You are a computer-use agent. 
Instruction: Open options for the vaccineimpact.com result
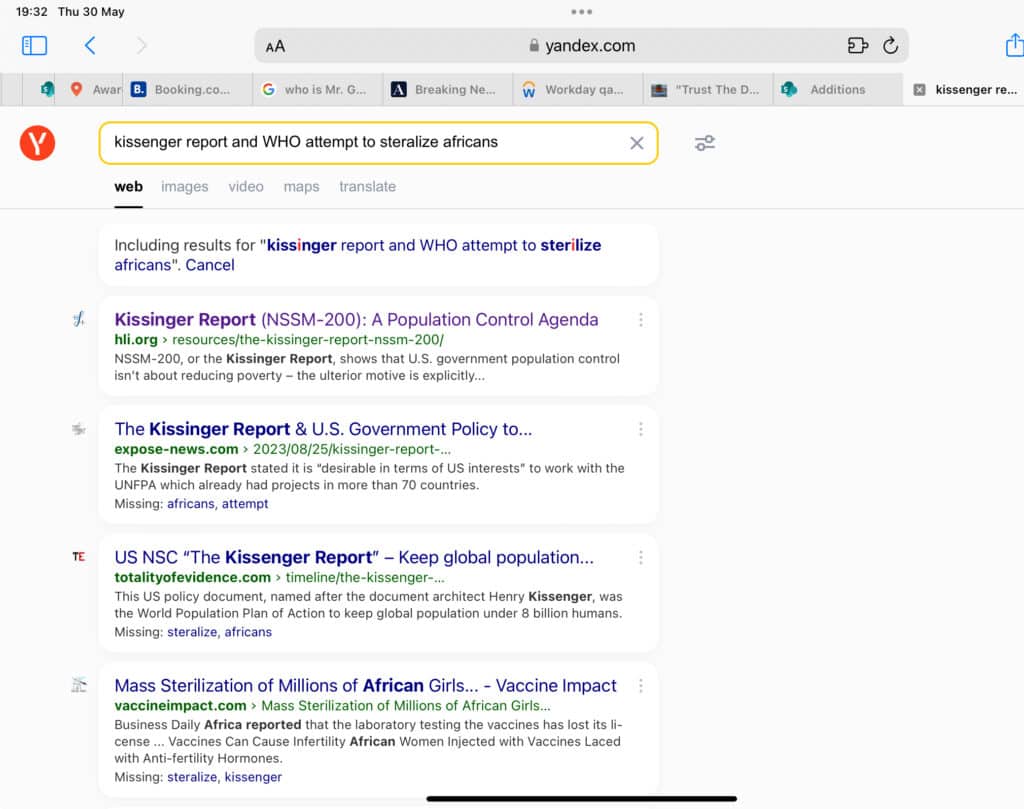(x=641, y=685)
